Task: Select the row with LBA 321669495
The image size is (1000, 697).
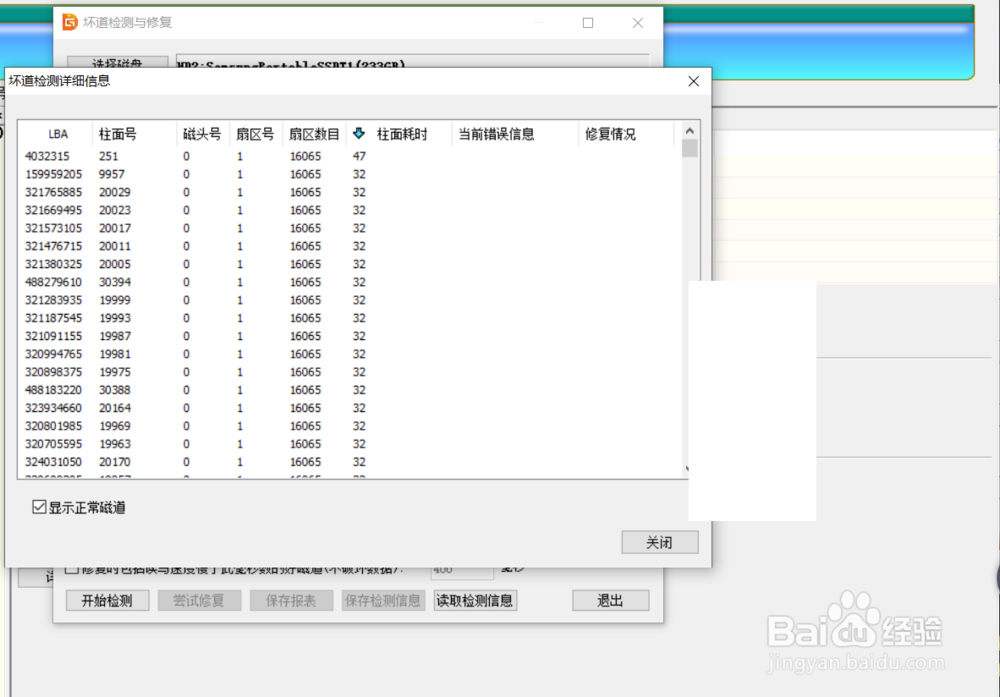Action: click(x=351, y=210)
